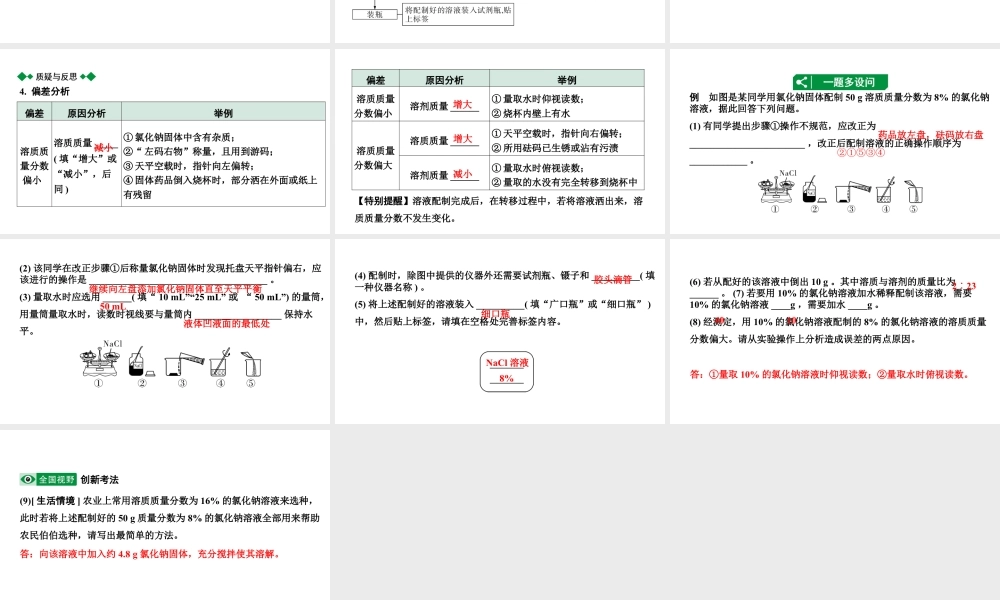
Task: Click the transfer-to-bottle icon ⑤
Action: tap(912, 189)
